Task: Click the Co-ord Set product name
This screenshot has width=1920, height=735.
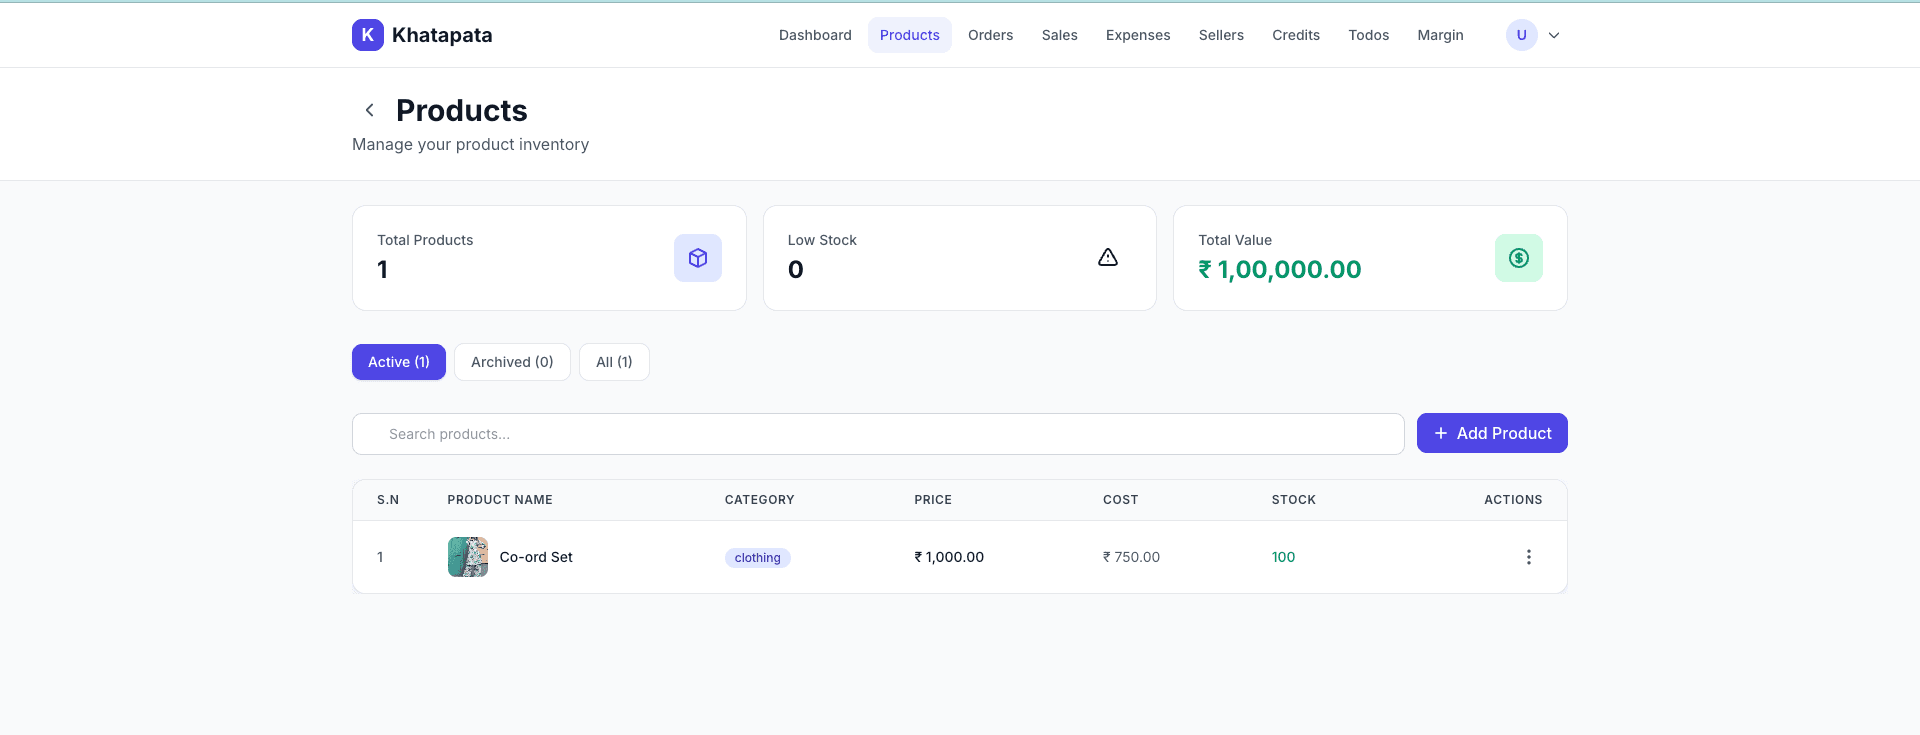Action: [536, 557]
